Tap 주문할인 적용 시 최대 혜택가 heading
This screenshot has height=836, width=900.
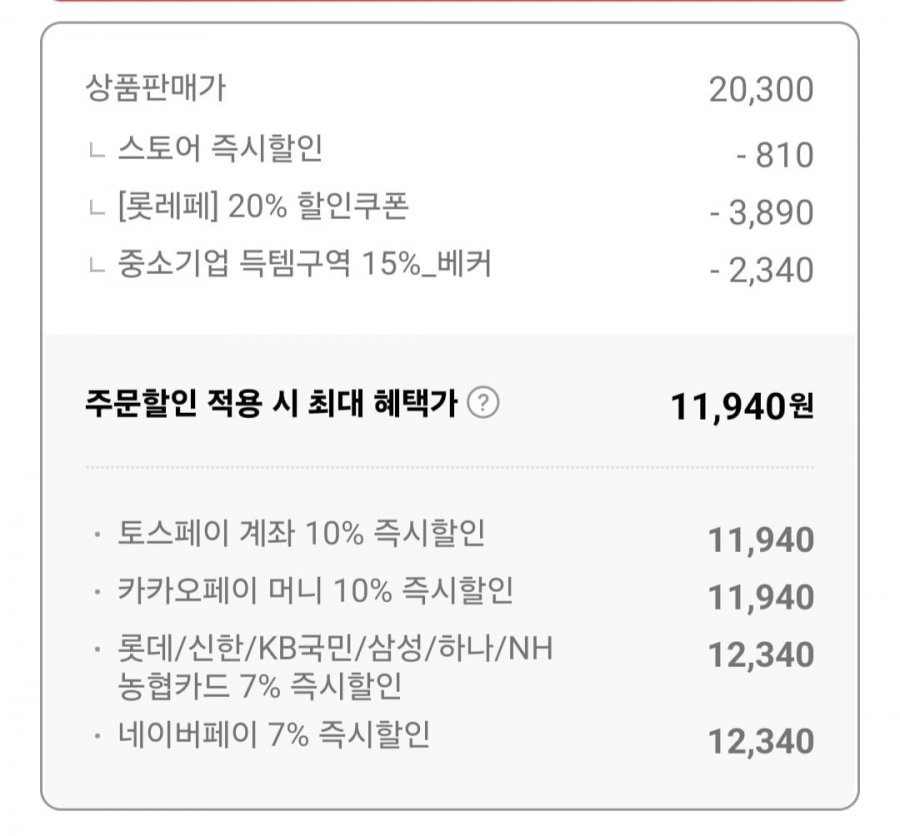pos(271,403)
